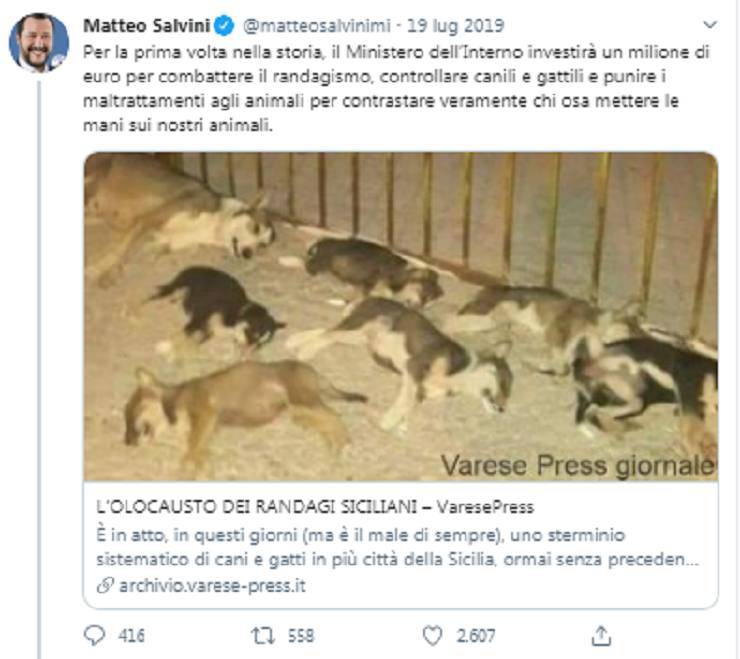Click the reply speech bubble icon
Screen dimensions: 740x659
pyautogui.click(x=94, y=635)
